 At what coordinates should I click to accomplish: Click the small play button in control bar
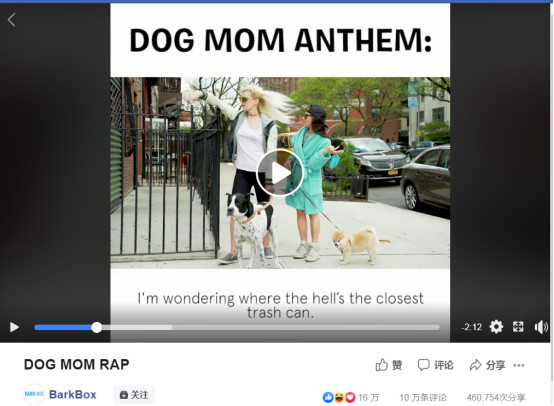tap(14, 327)
